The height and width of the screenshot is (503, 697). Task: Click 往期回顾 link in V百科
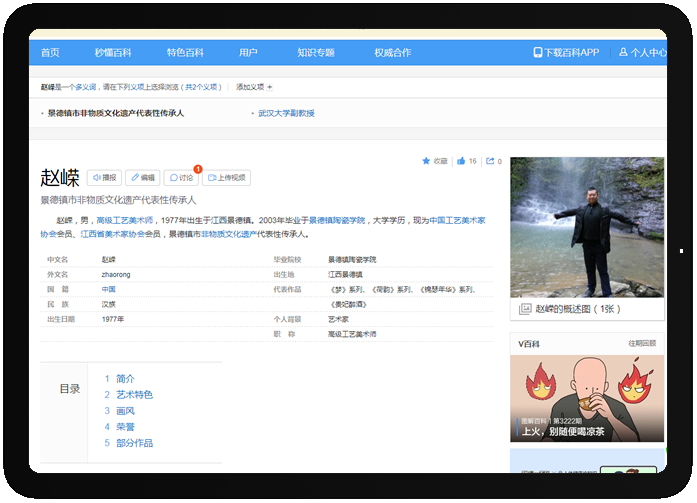pos(642,343)
